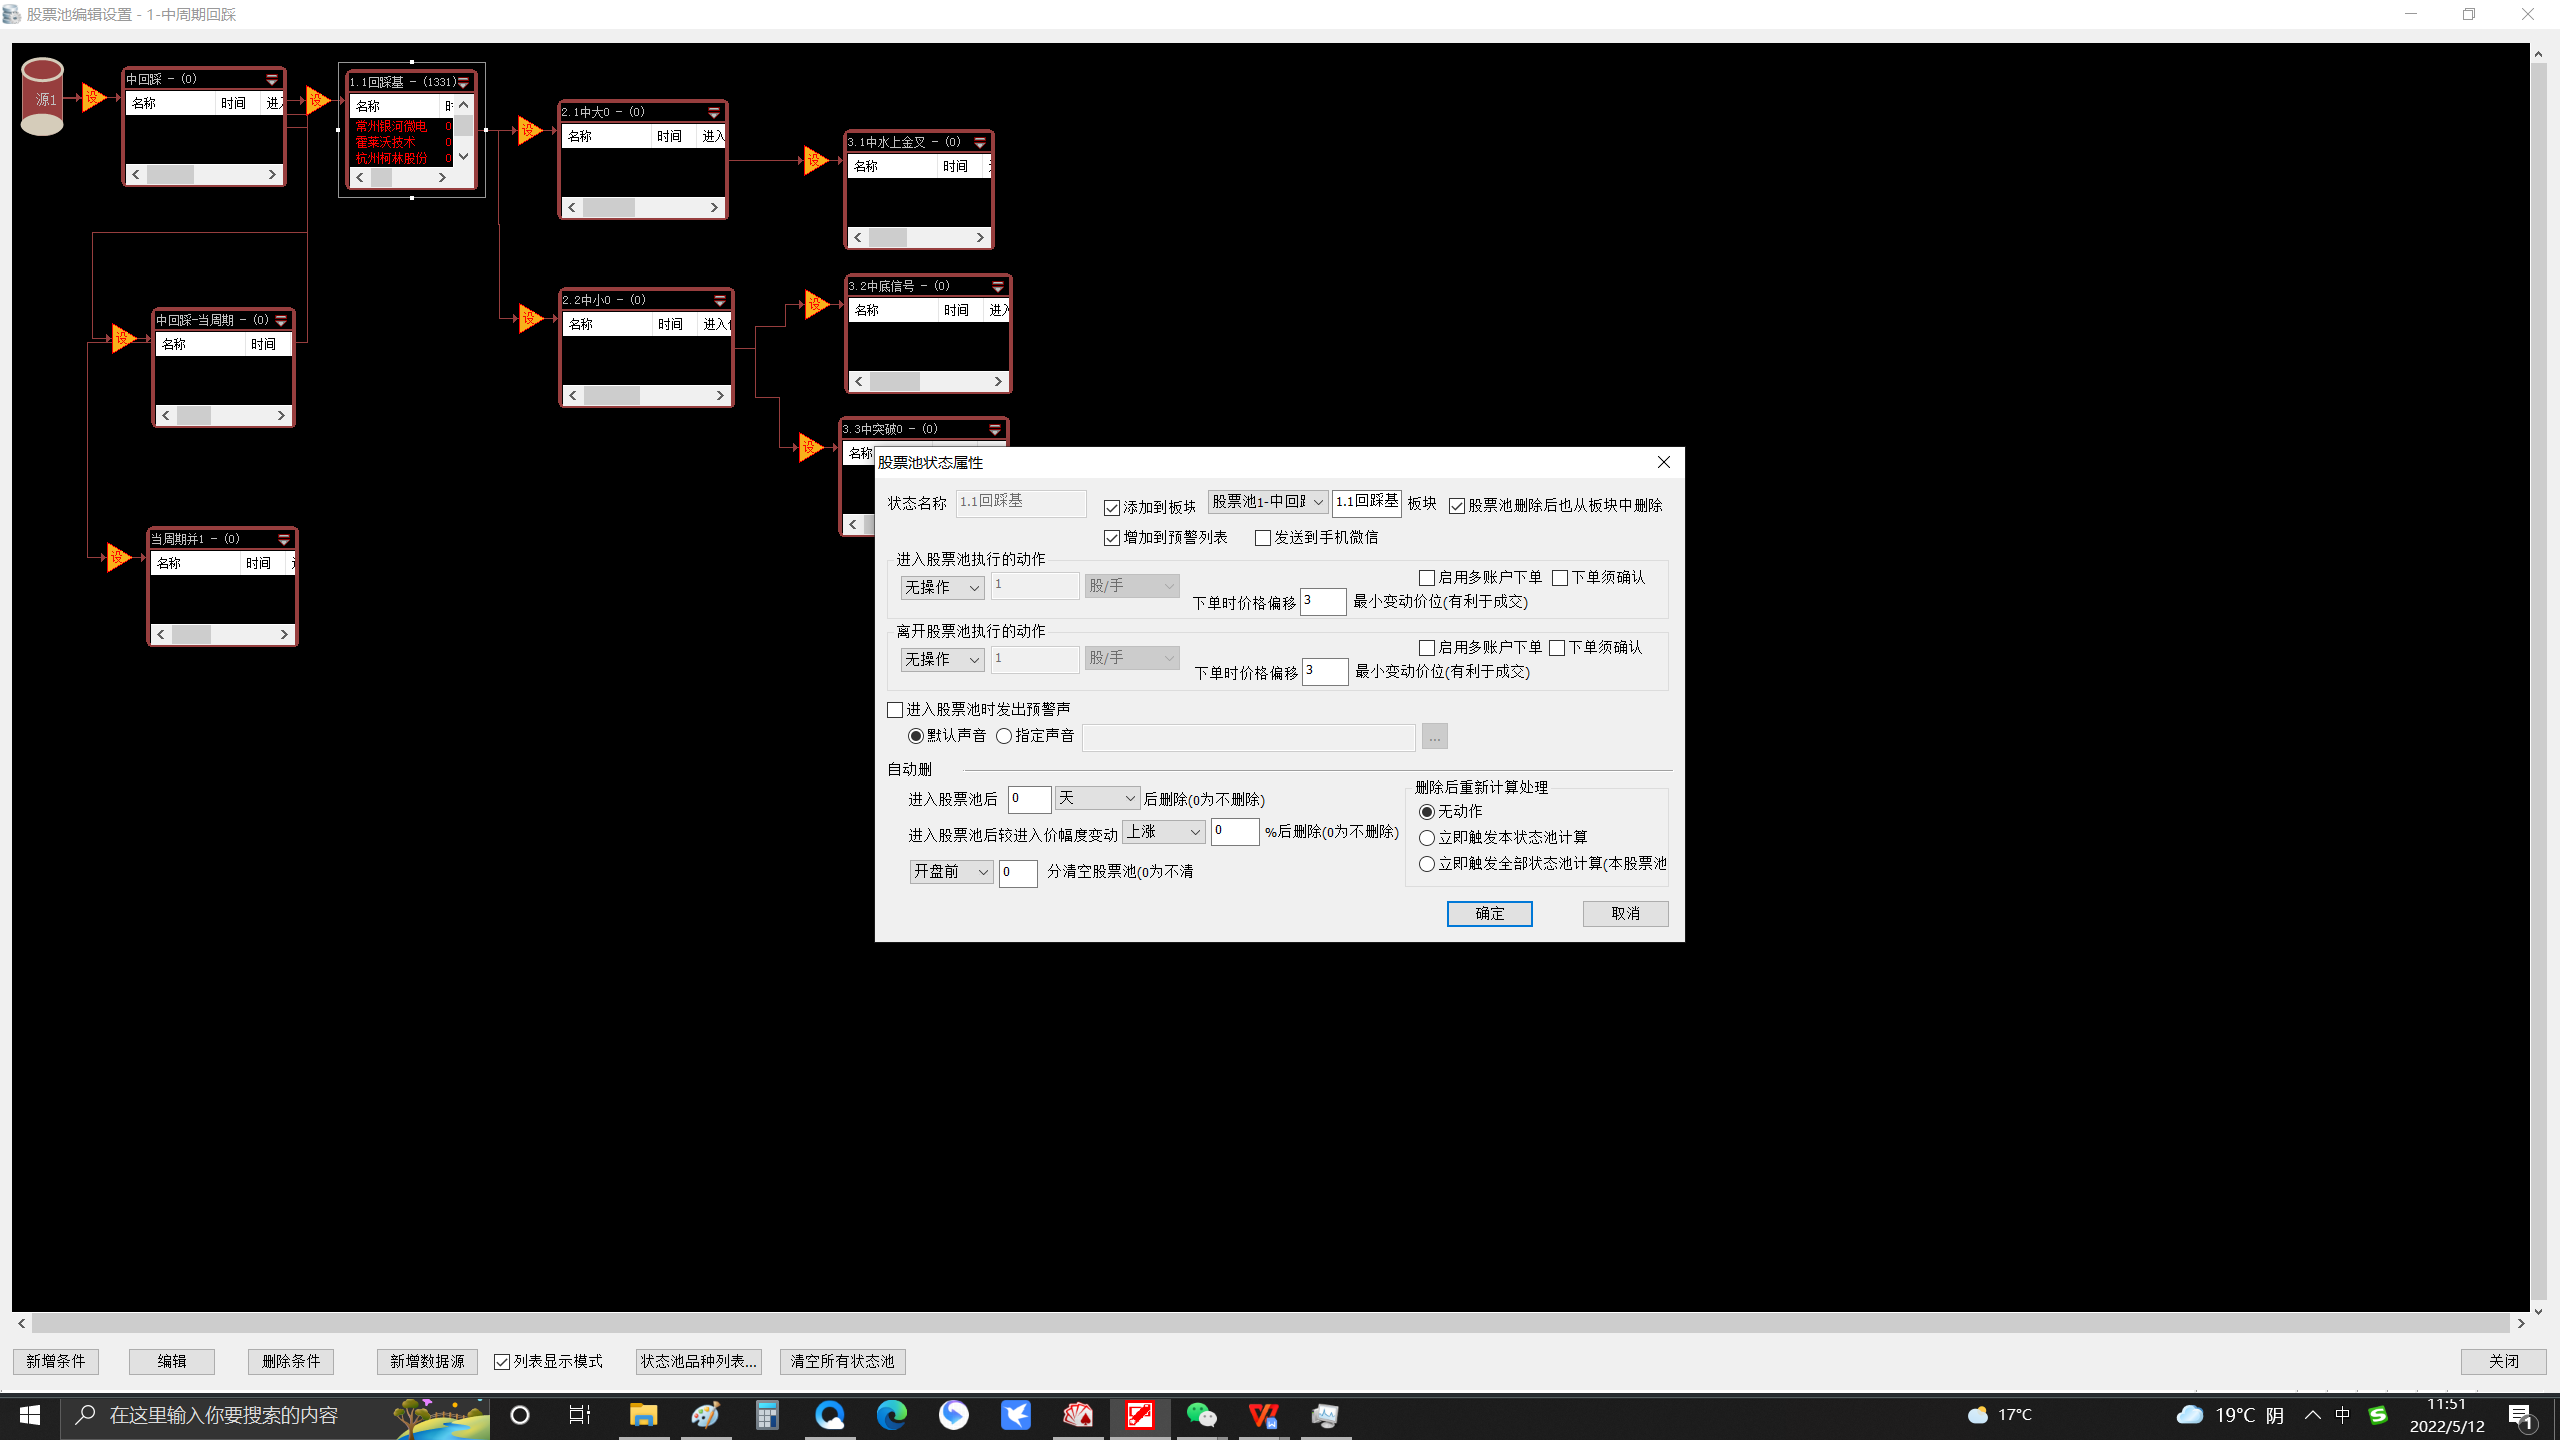Click the main canvas horizontal scrollbar
The width and height of the screenshot is (2560, 1440).
coord(1270,1323)
